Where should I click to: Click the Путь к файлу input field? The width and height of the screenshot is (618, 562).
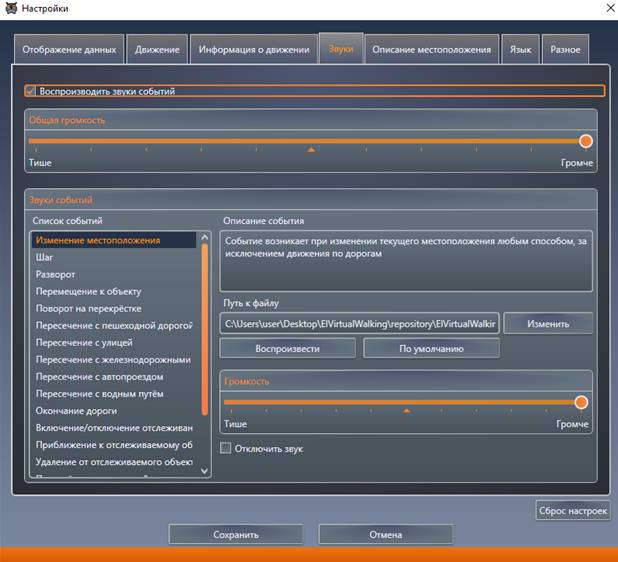359,324
